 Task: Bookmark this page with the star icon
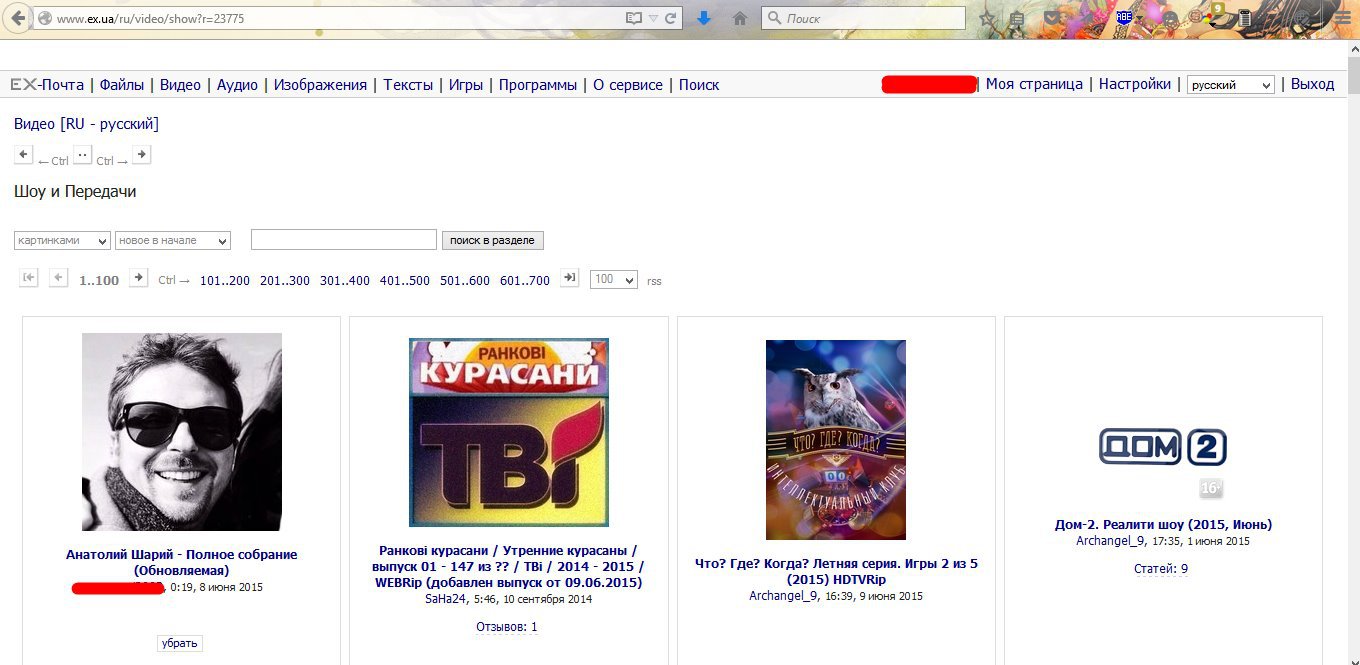point(988,18)
